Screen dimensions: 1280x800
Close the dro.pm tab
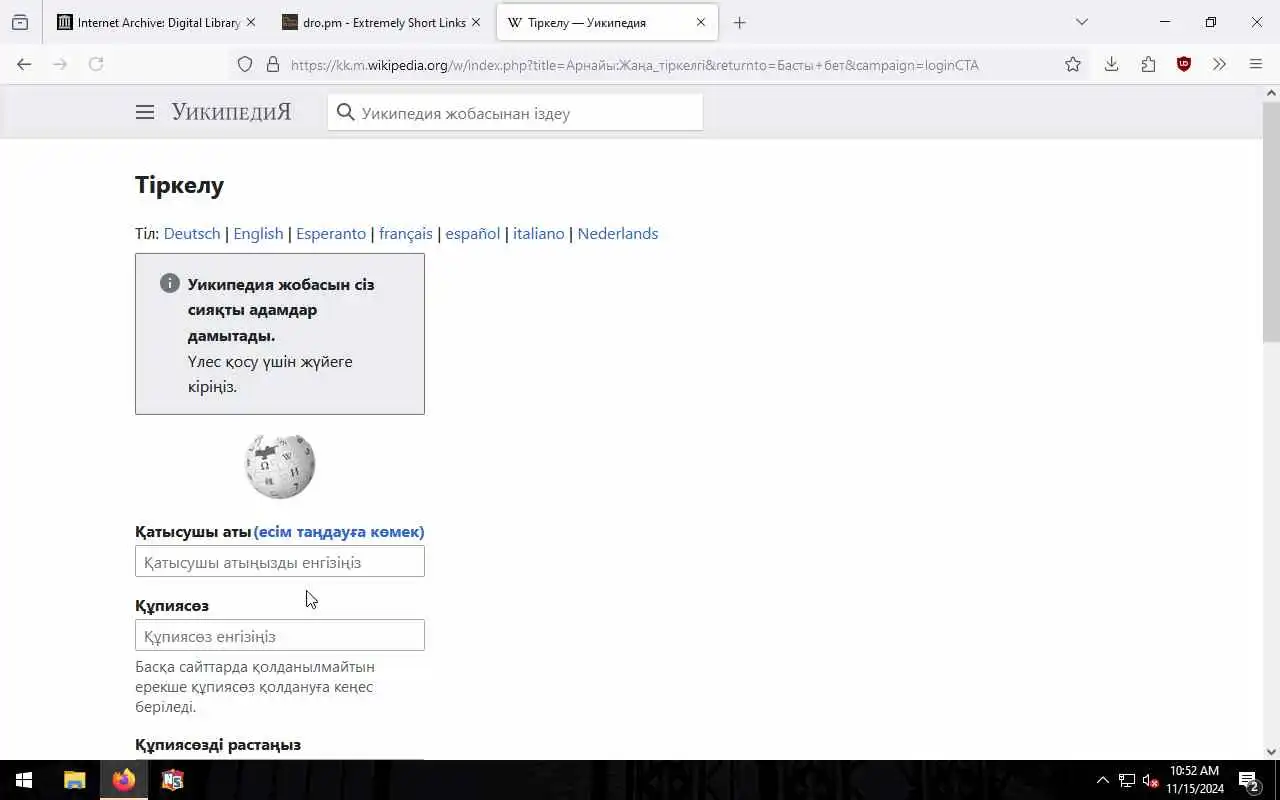click(475, 22)
